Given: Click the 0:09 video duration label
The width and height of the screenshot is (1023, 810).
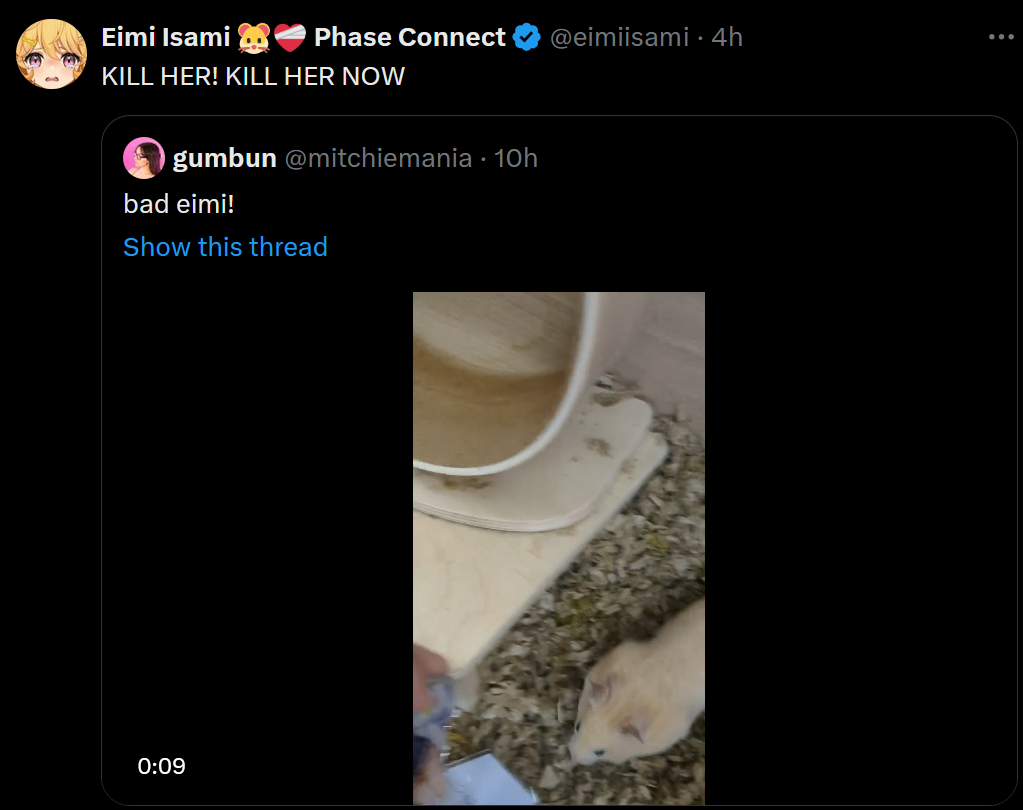Looking at the screenshot, I should (162, 766).
